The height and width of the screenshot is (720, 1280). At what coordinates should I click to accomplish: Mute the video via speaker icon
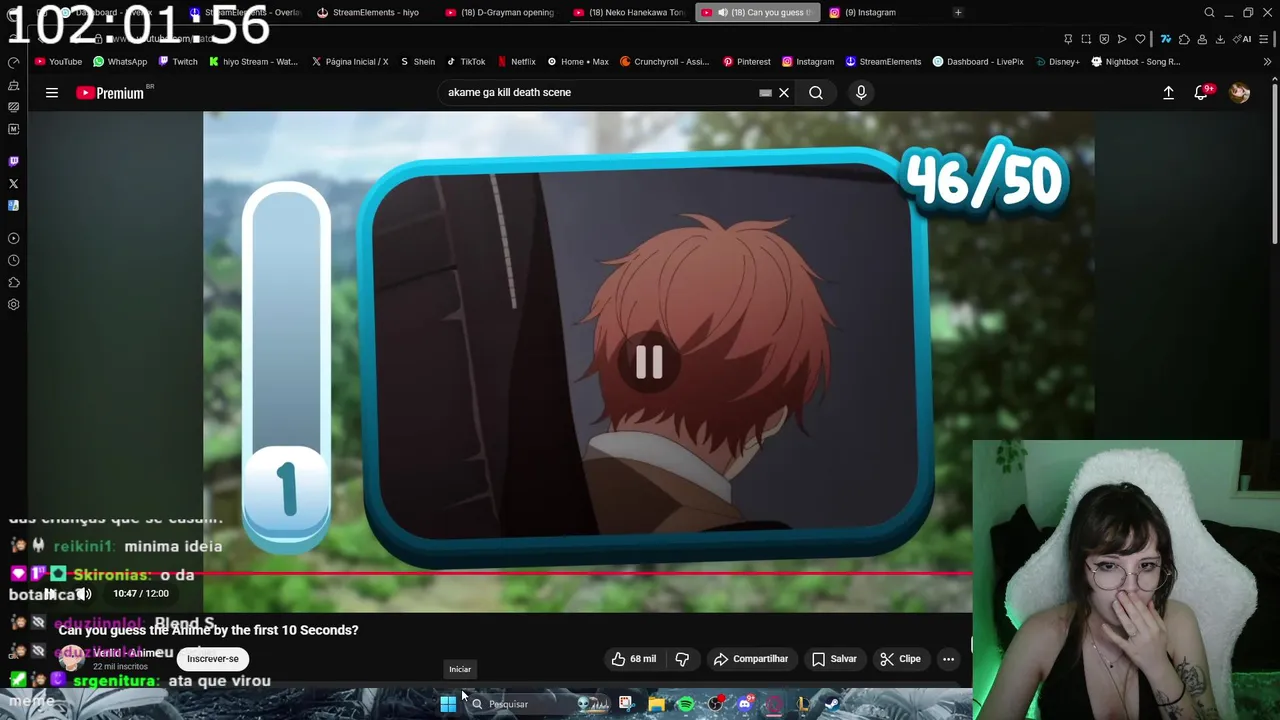(x=84, y=594)
